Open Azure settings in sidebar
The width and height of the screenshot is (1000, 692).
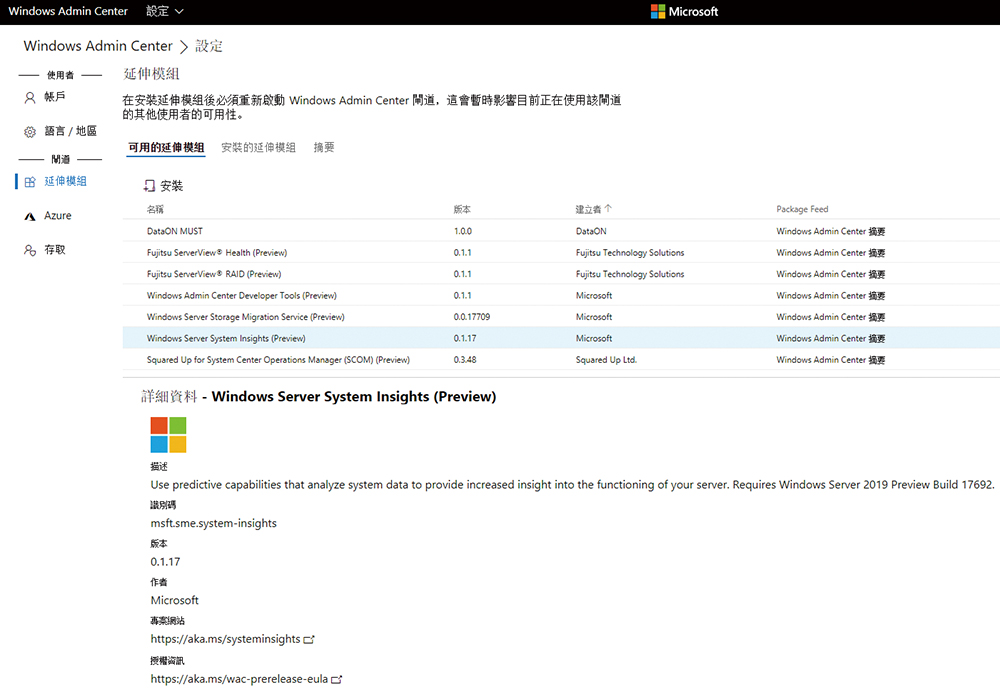(57, 216)
